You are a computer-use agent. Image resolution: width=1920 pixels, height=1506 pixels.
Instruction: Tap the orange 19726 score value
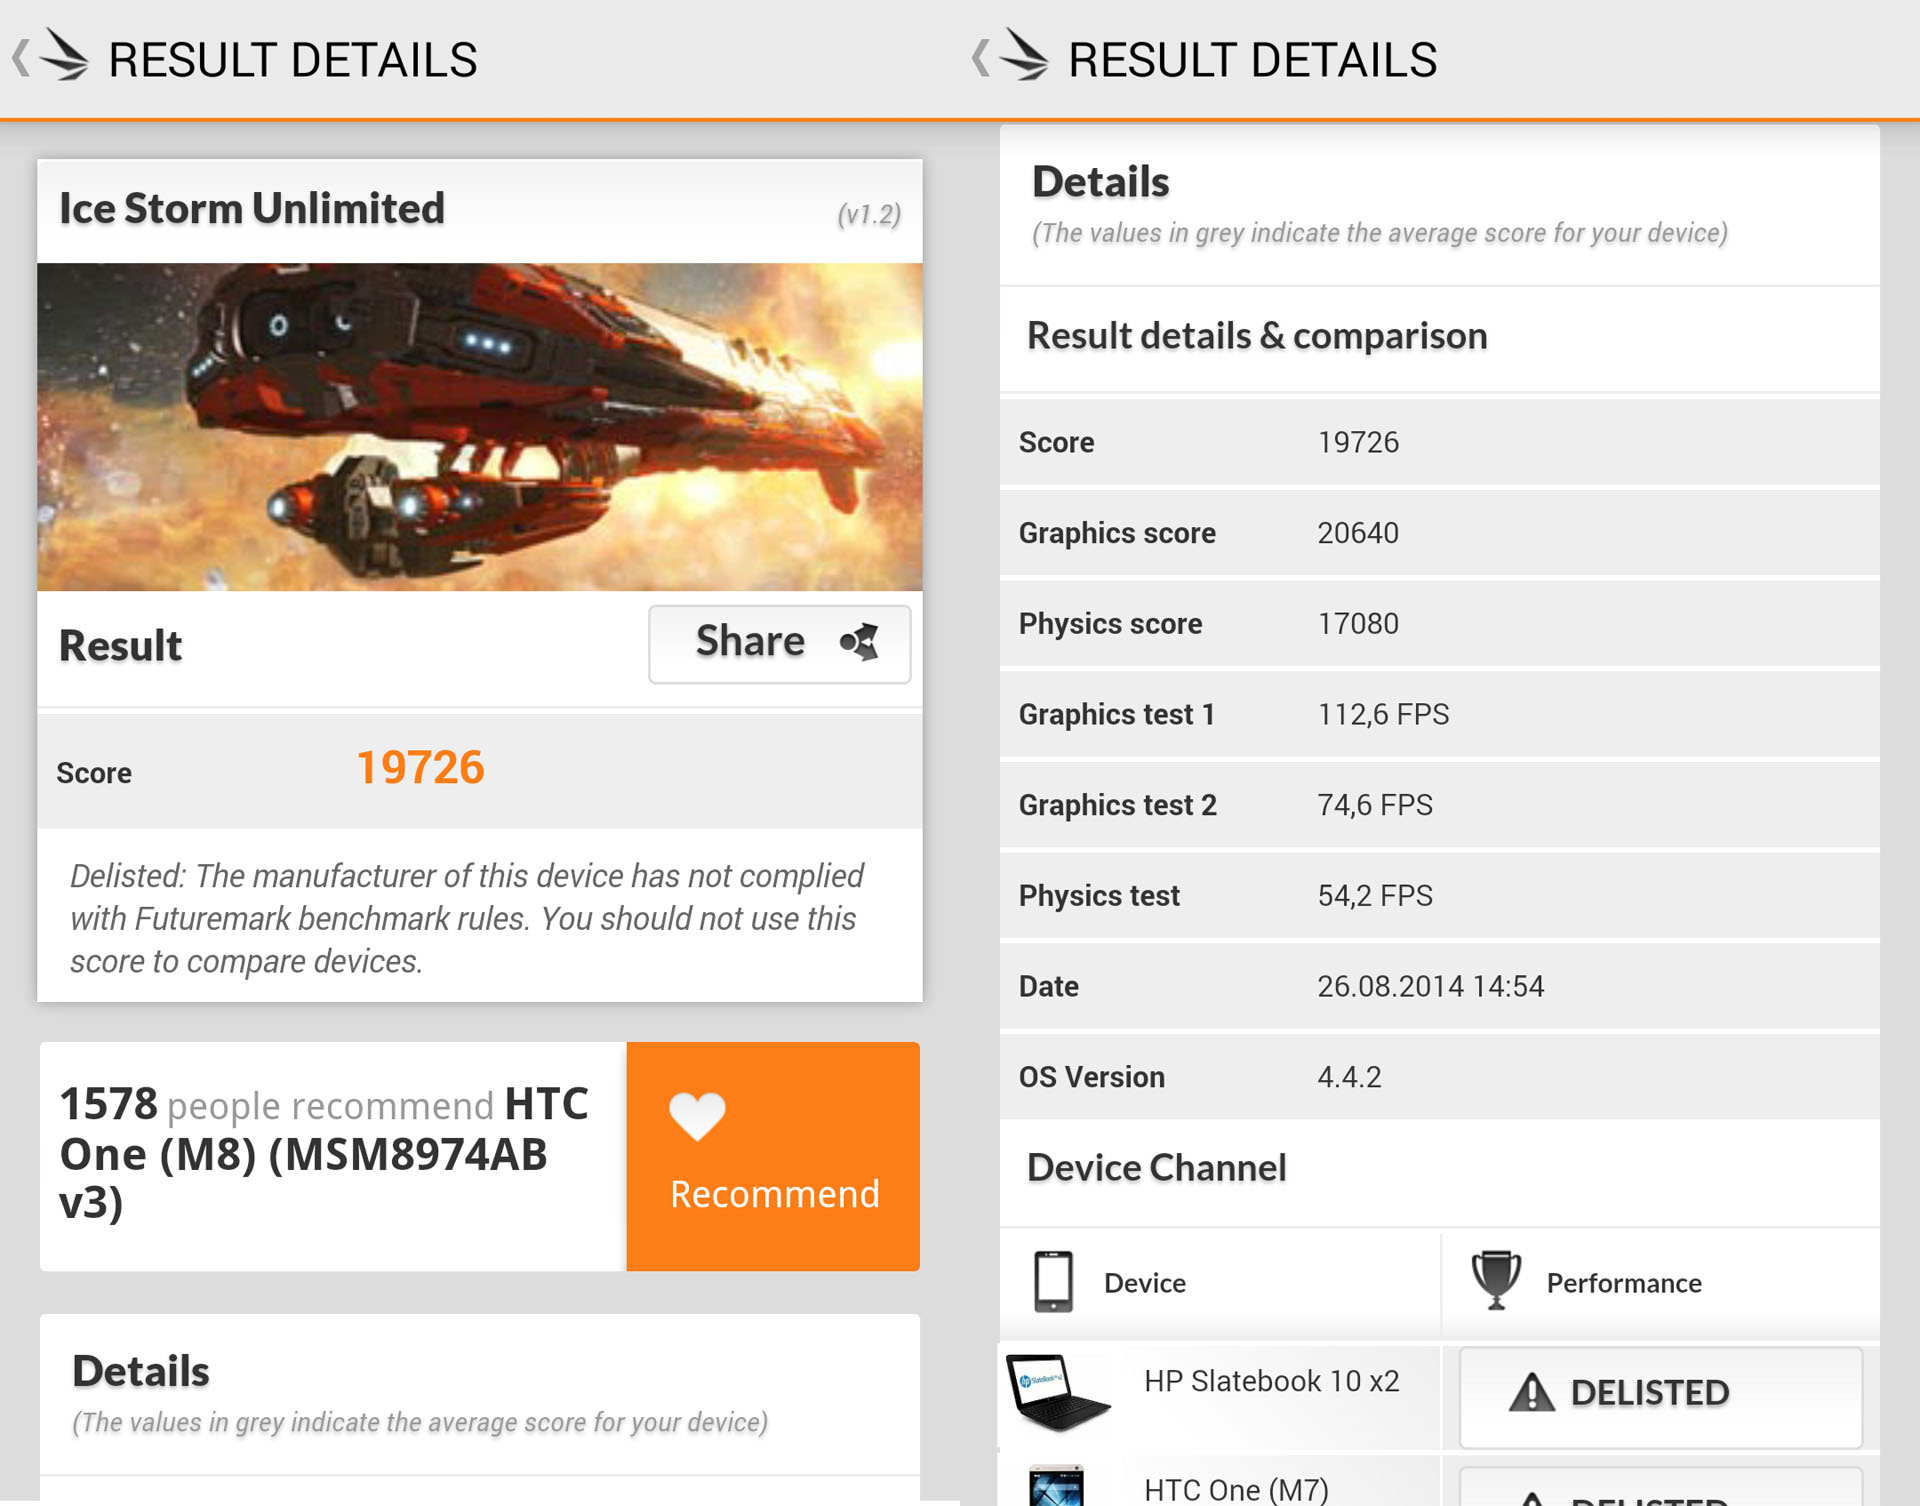pyautogui.click(x=420, y=768)
